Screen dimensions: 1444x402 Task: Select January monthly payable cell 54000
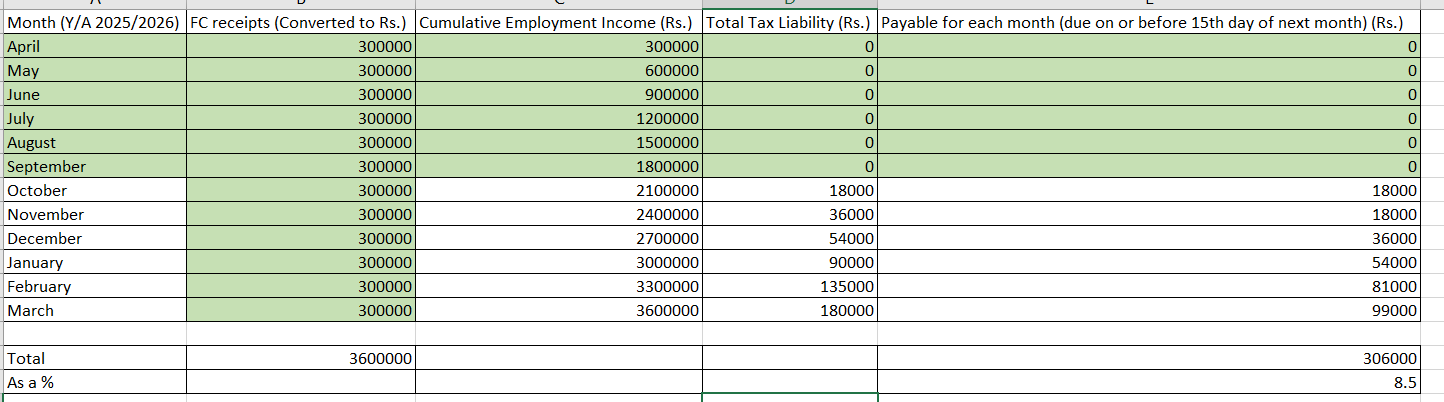point(1148,263)
